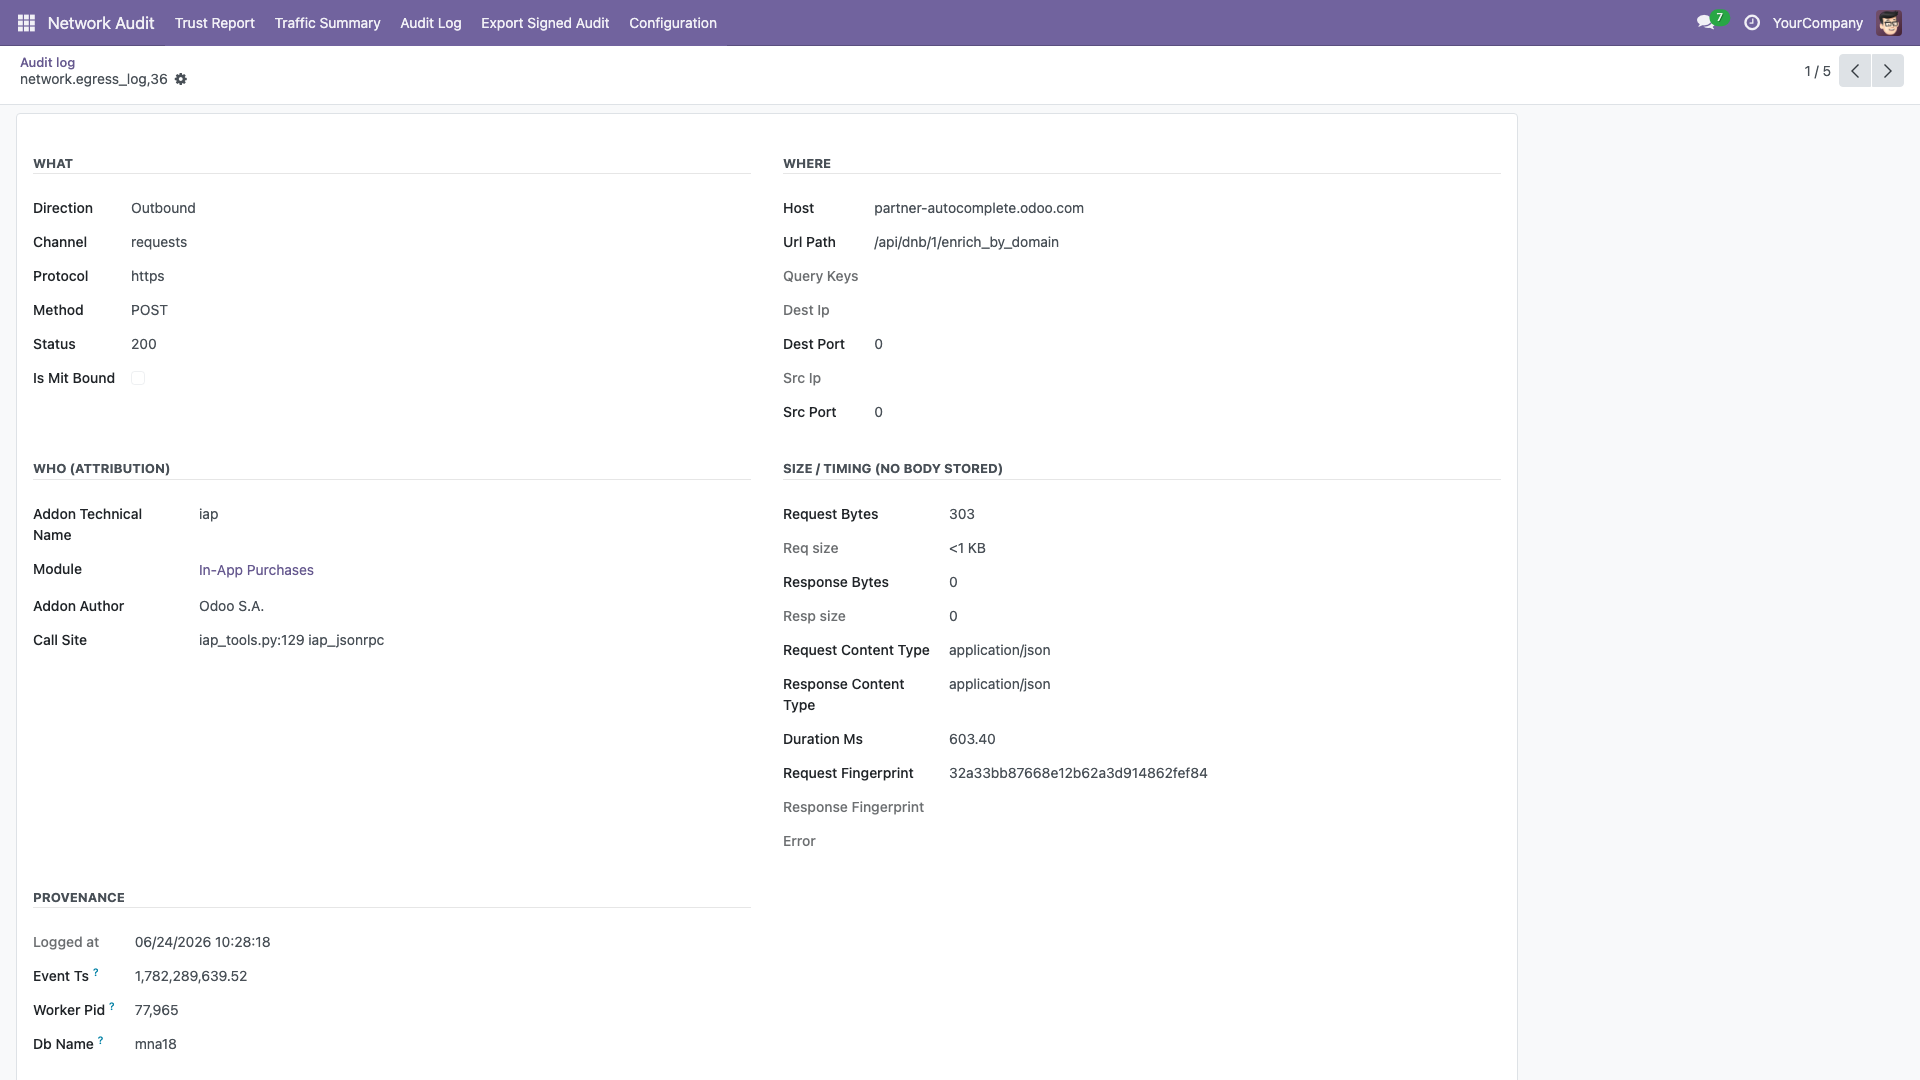Click the empty Query Keys field
The image size is (1920, 1080).
1187,276
